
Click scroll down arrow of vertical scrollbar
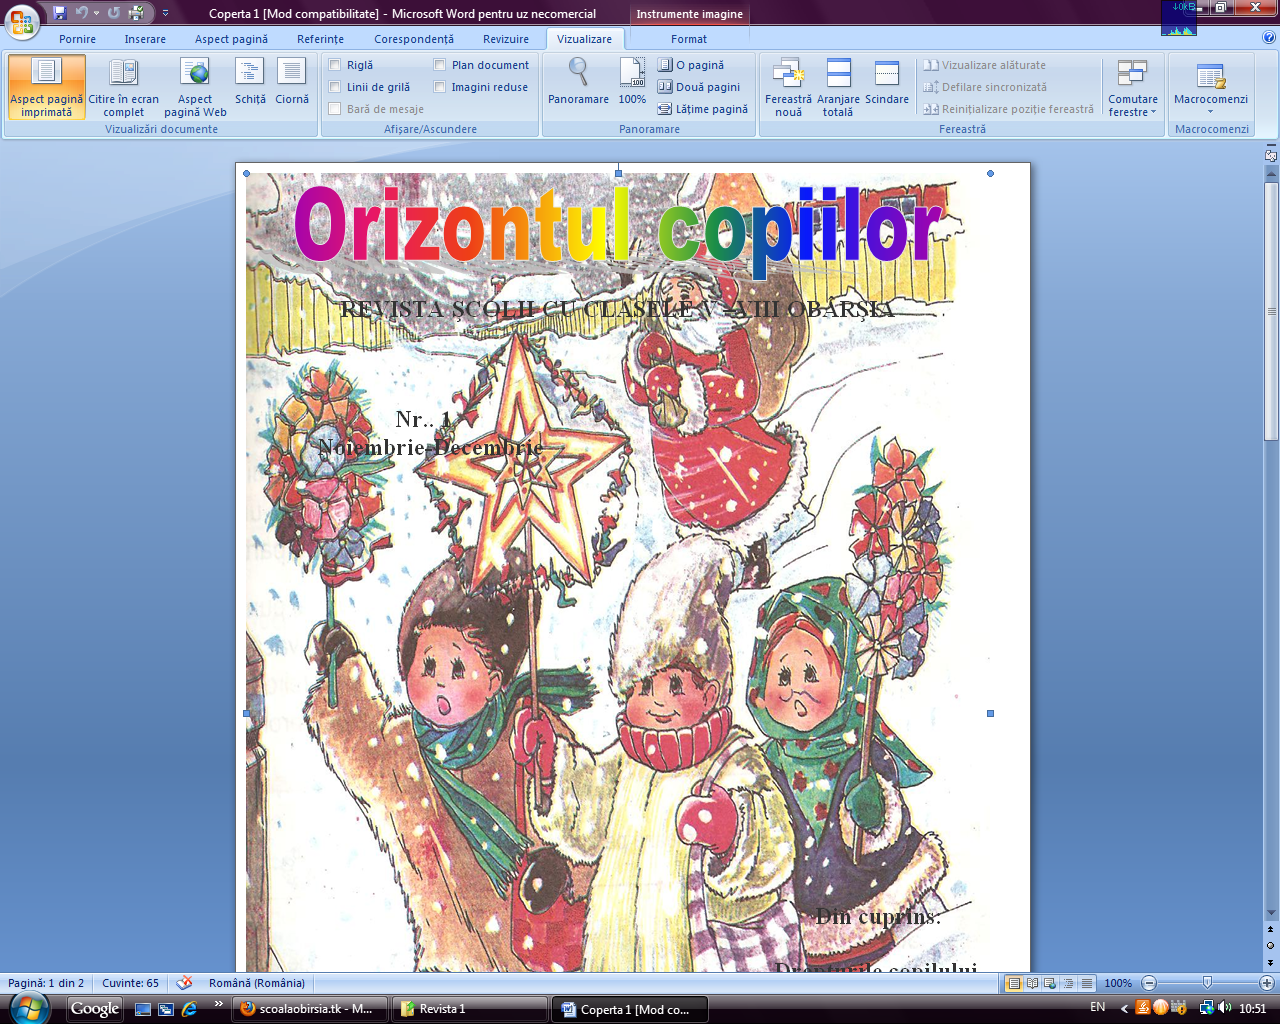tap(1271, 913)
